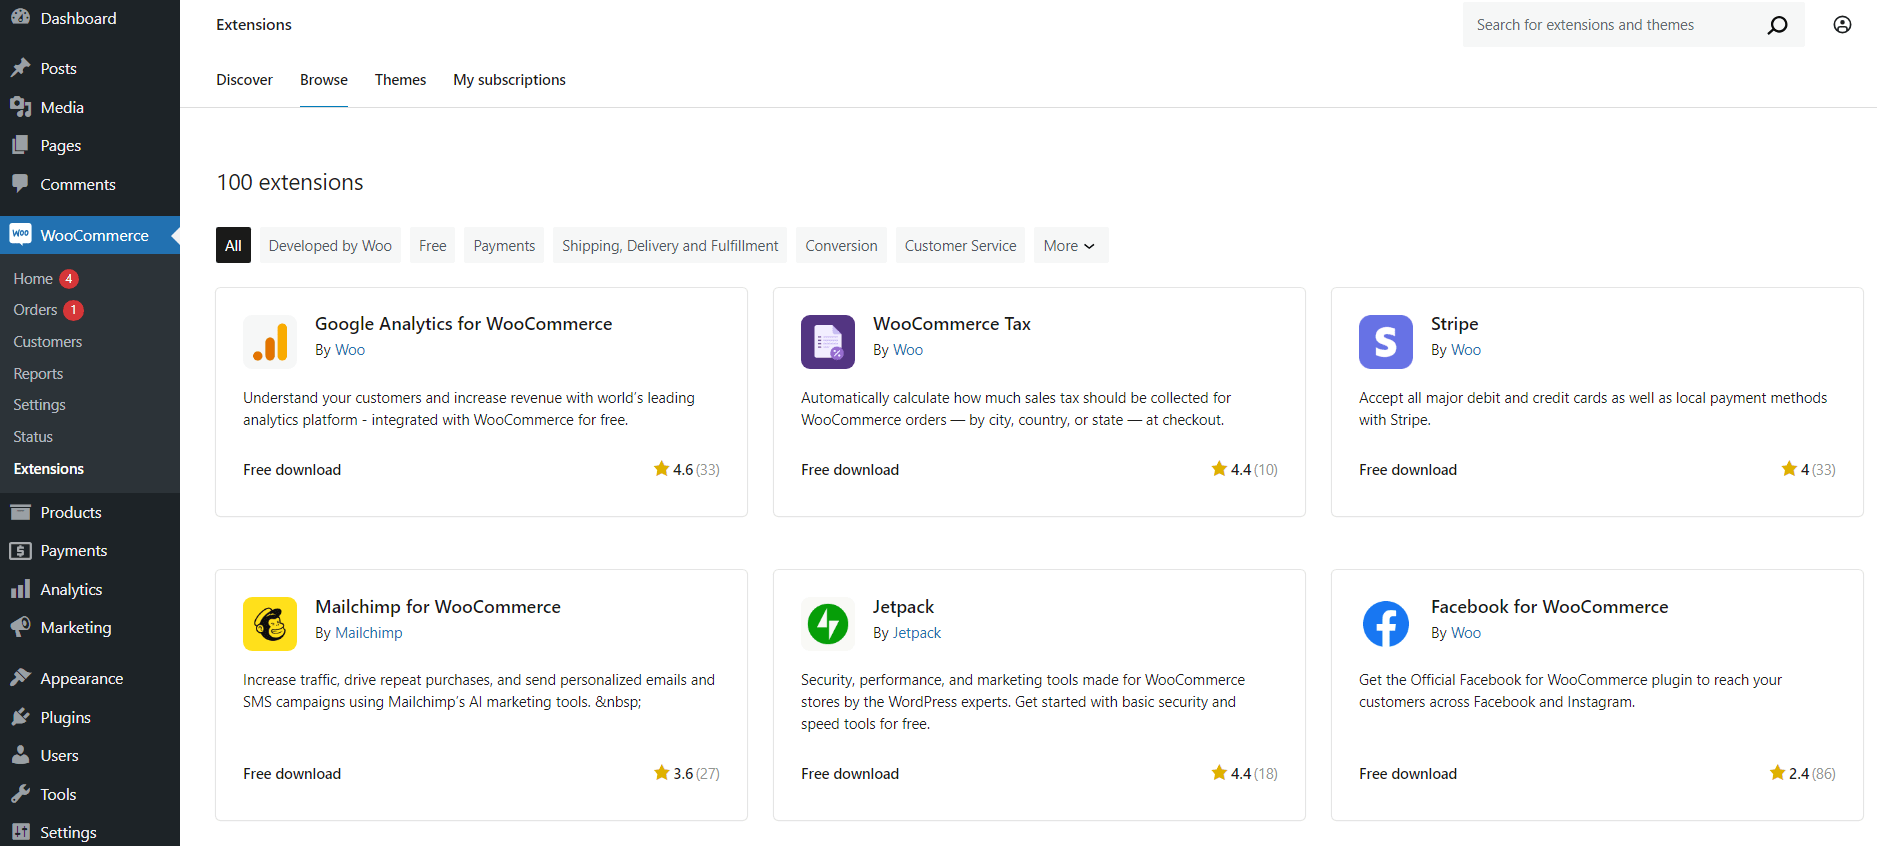
Task: Click the Facebook extension logo
Action: point(1386,624)
